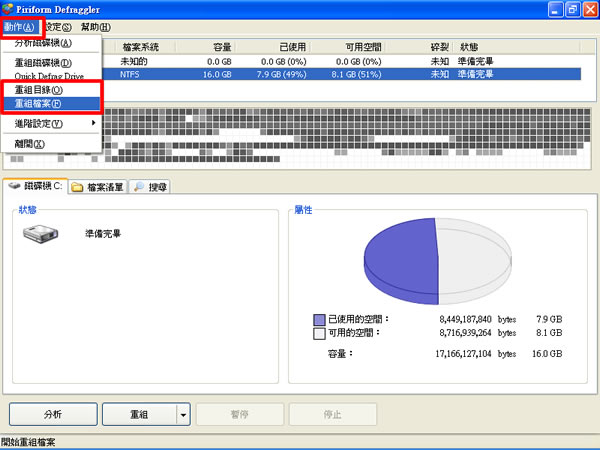The height and width of the screenshot is (450, 600).
Task: Switch to the 磁碟機 C: tab
Action: coord(35,186)
